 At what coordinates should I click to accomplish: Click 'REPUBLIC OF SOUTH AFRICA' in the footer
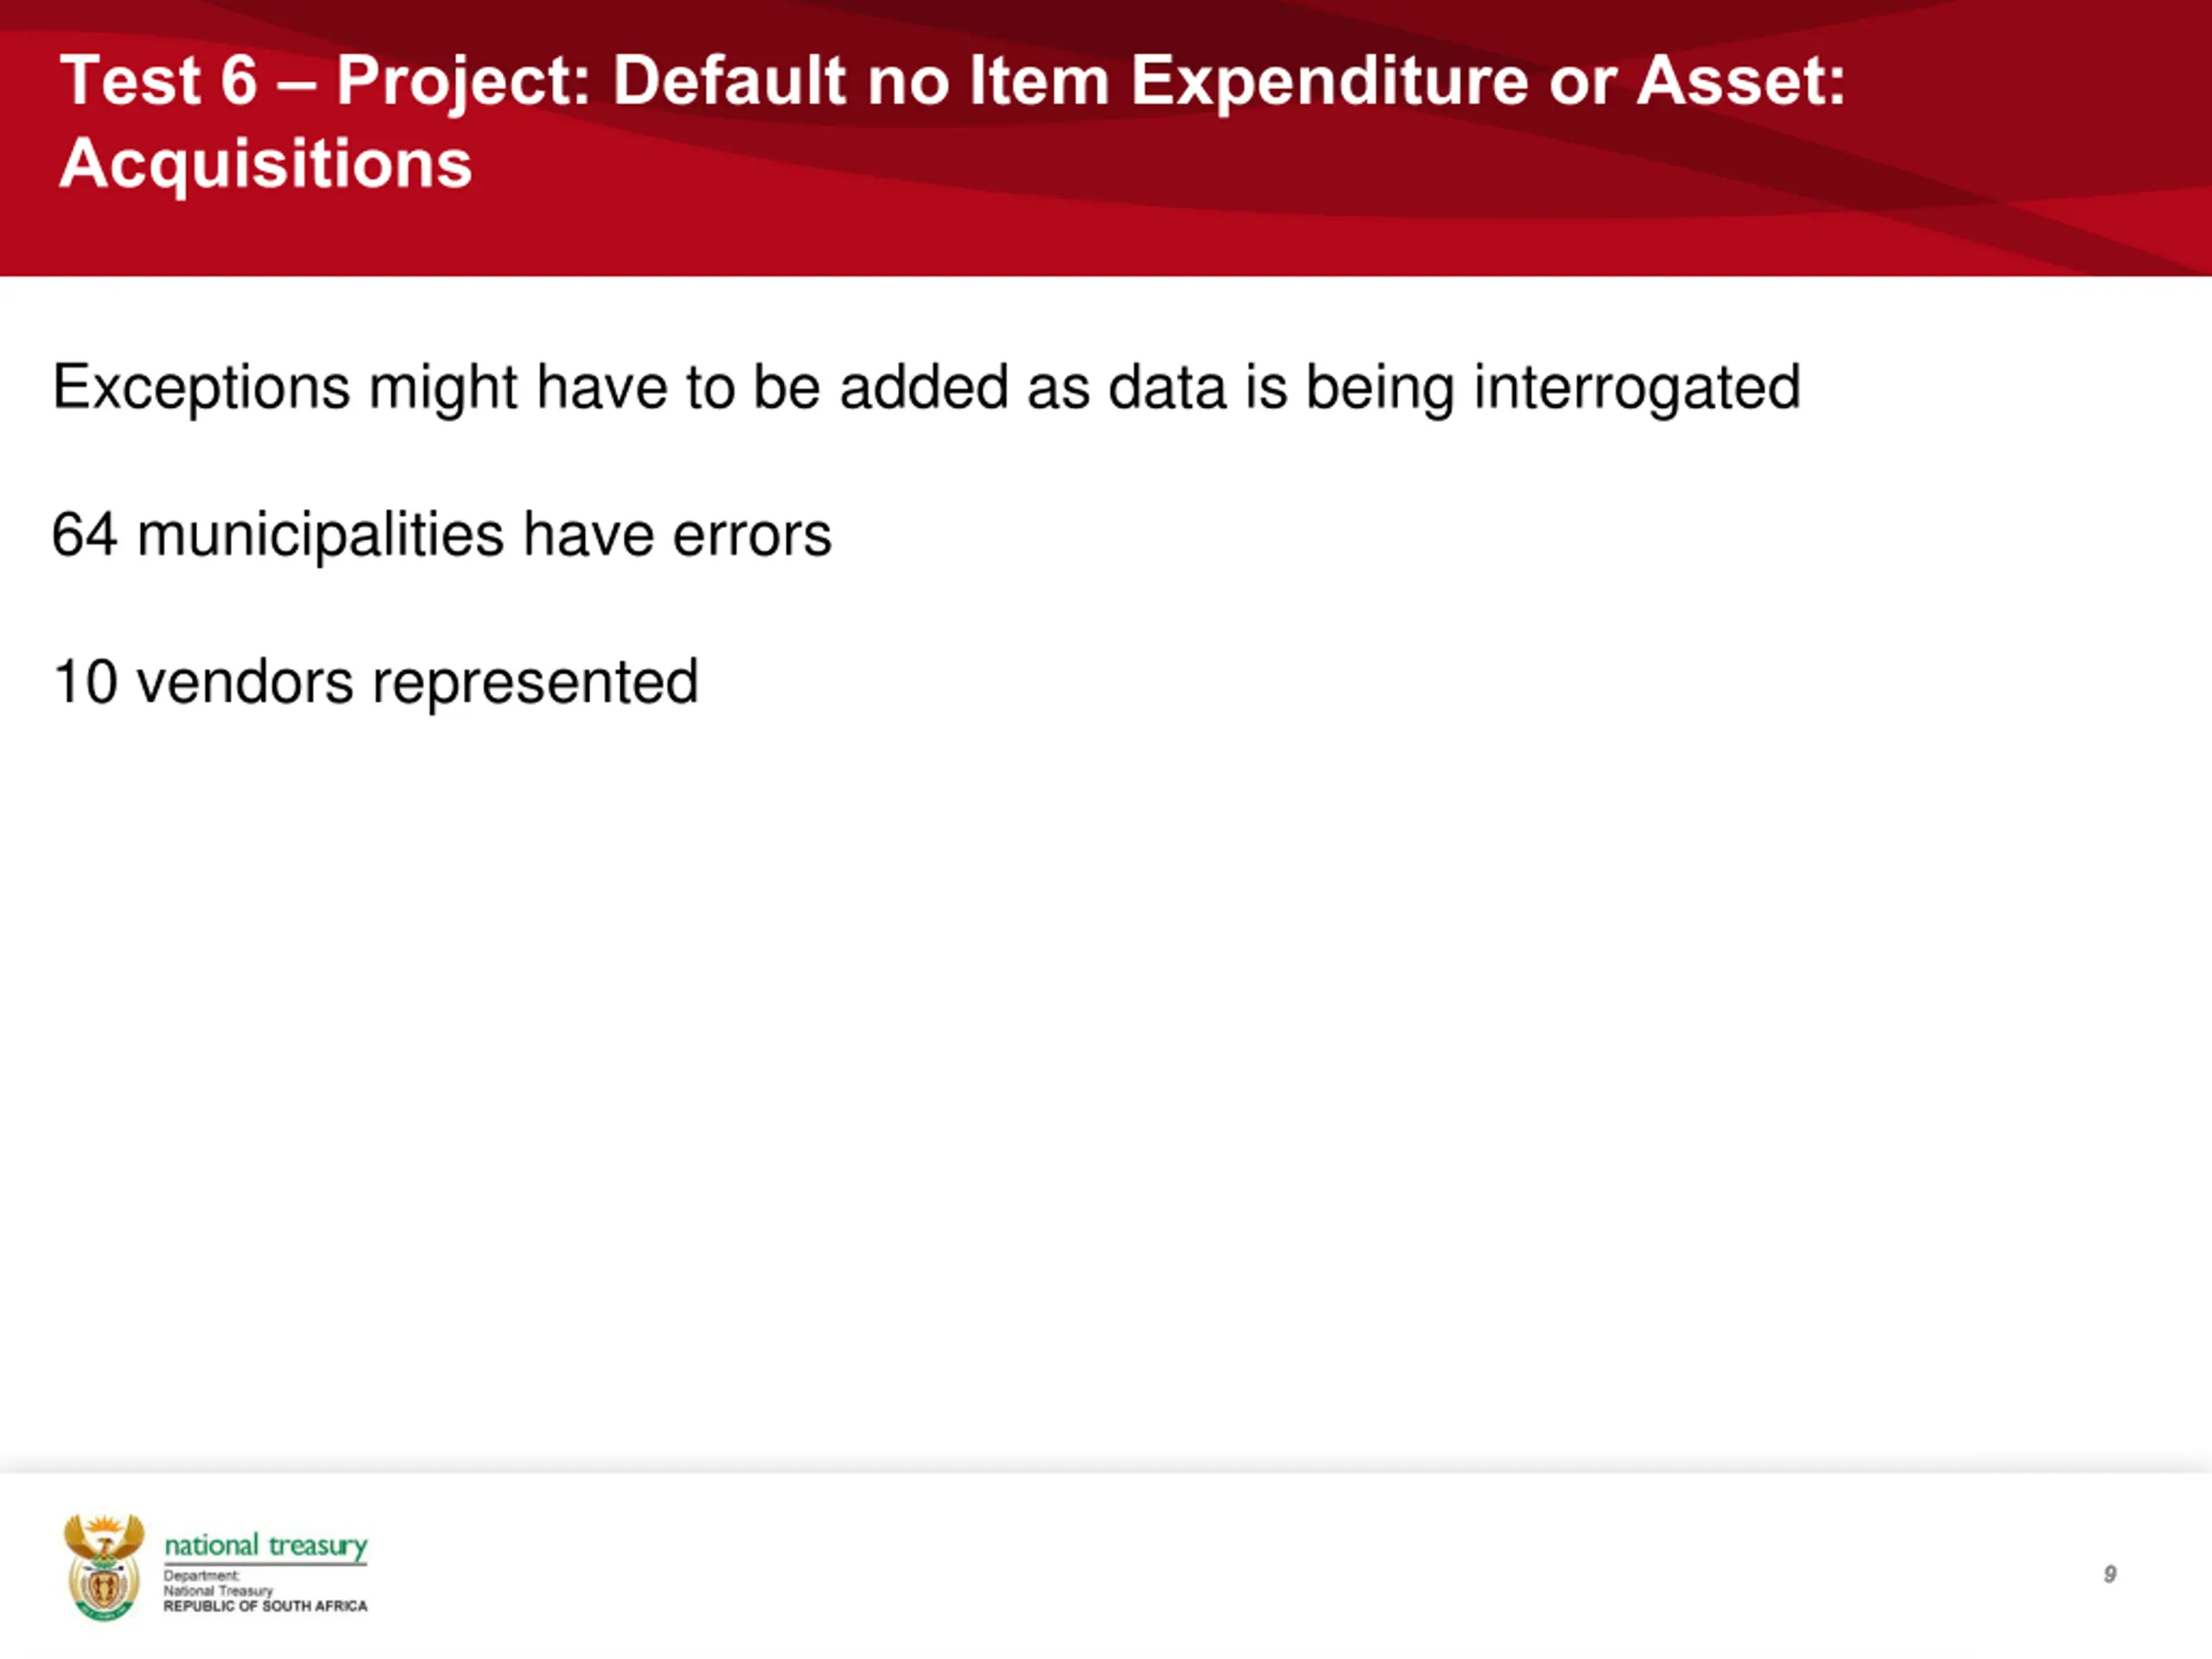point(266,1607)
